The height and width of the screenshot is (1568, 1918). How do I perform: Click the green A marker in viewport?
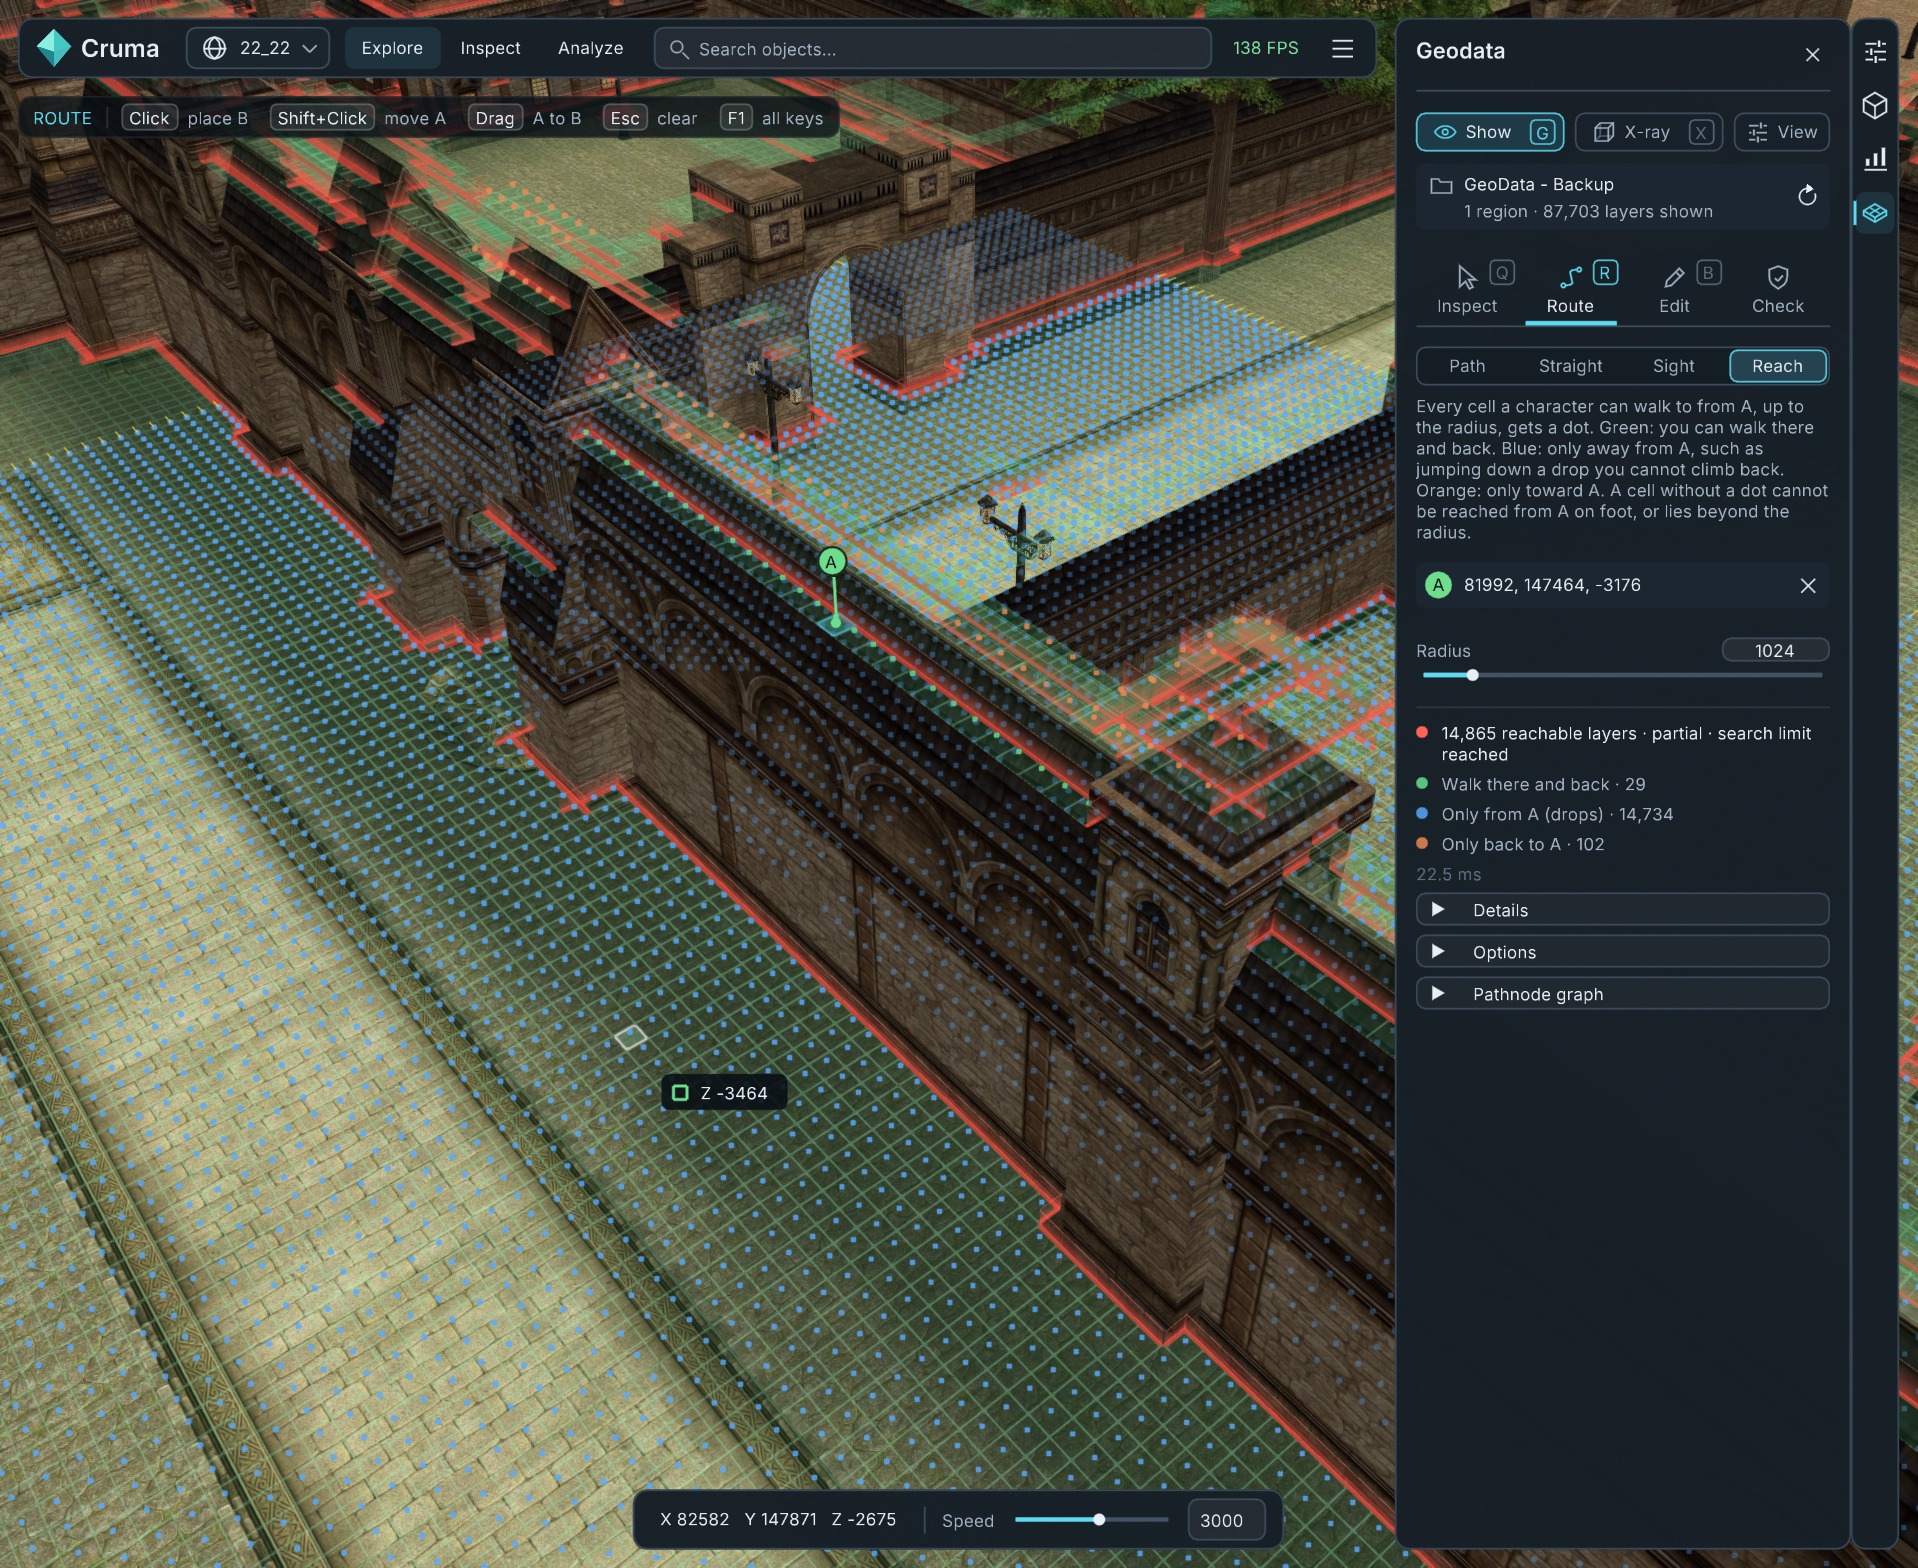pyautogui.click(x=831, y=562)
